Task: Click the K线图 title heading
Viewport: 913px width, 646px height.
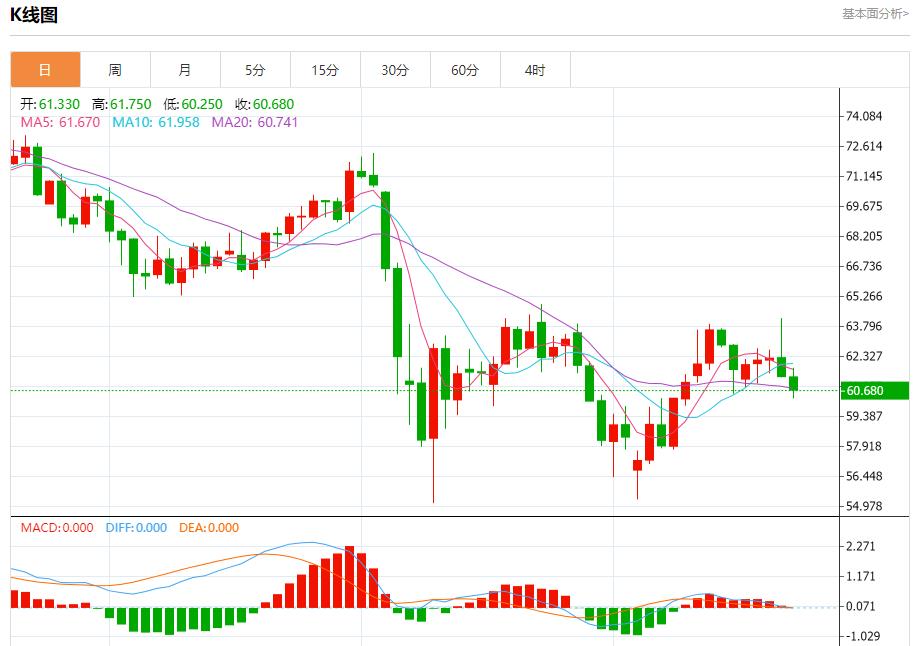Action: click(x=34, y=15)
